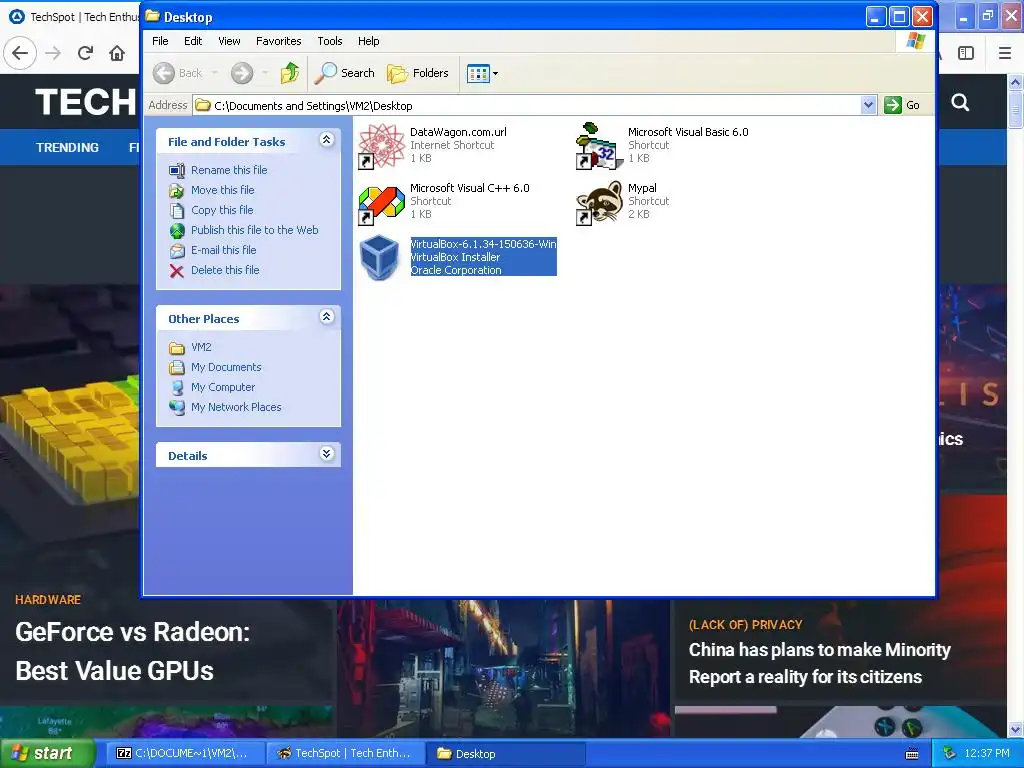Click the Go button
The height and width of the screenshot is (768, 1024).
[x=903, y=105]
